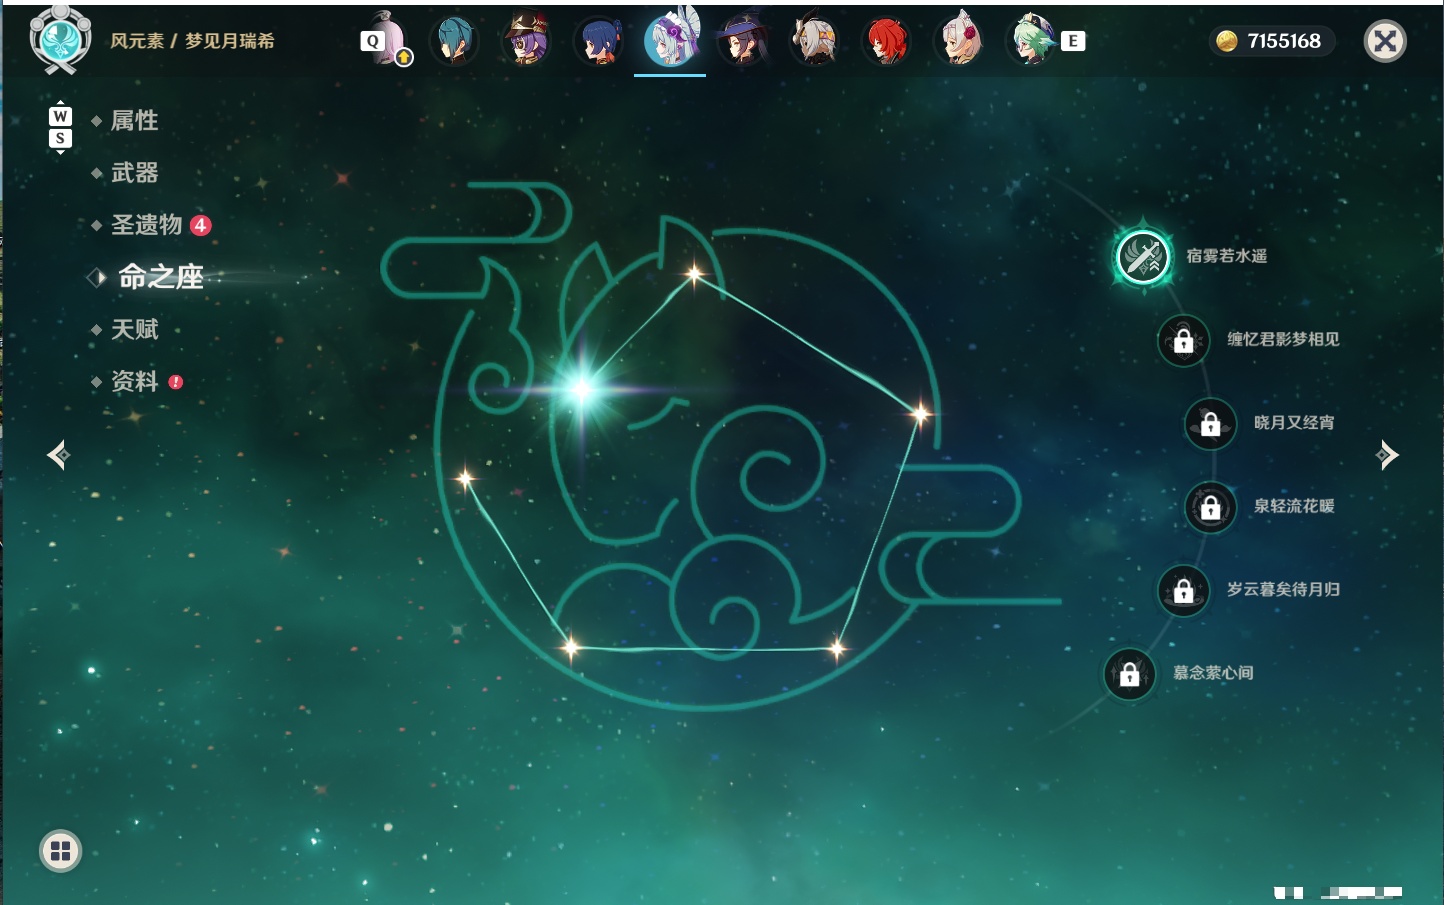Click the brightest activated star in the constellation
The width and height of the screenshot is (1444, 905).
point(583,390)
